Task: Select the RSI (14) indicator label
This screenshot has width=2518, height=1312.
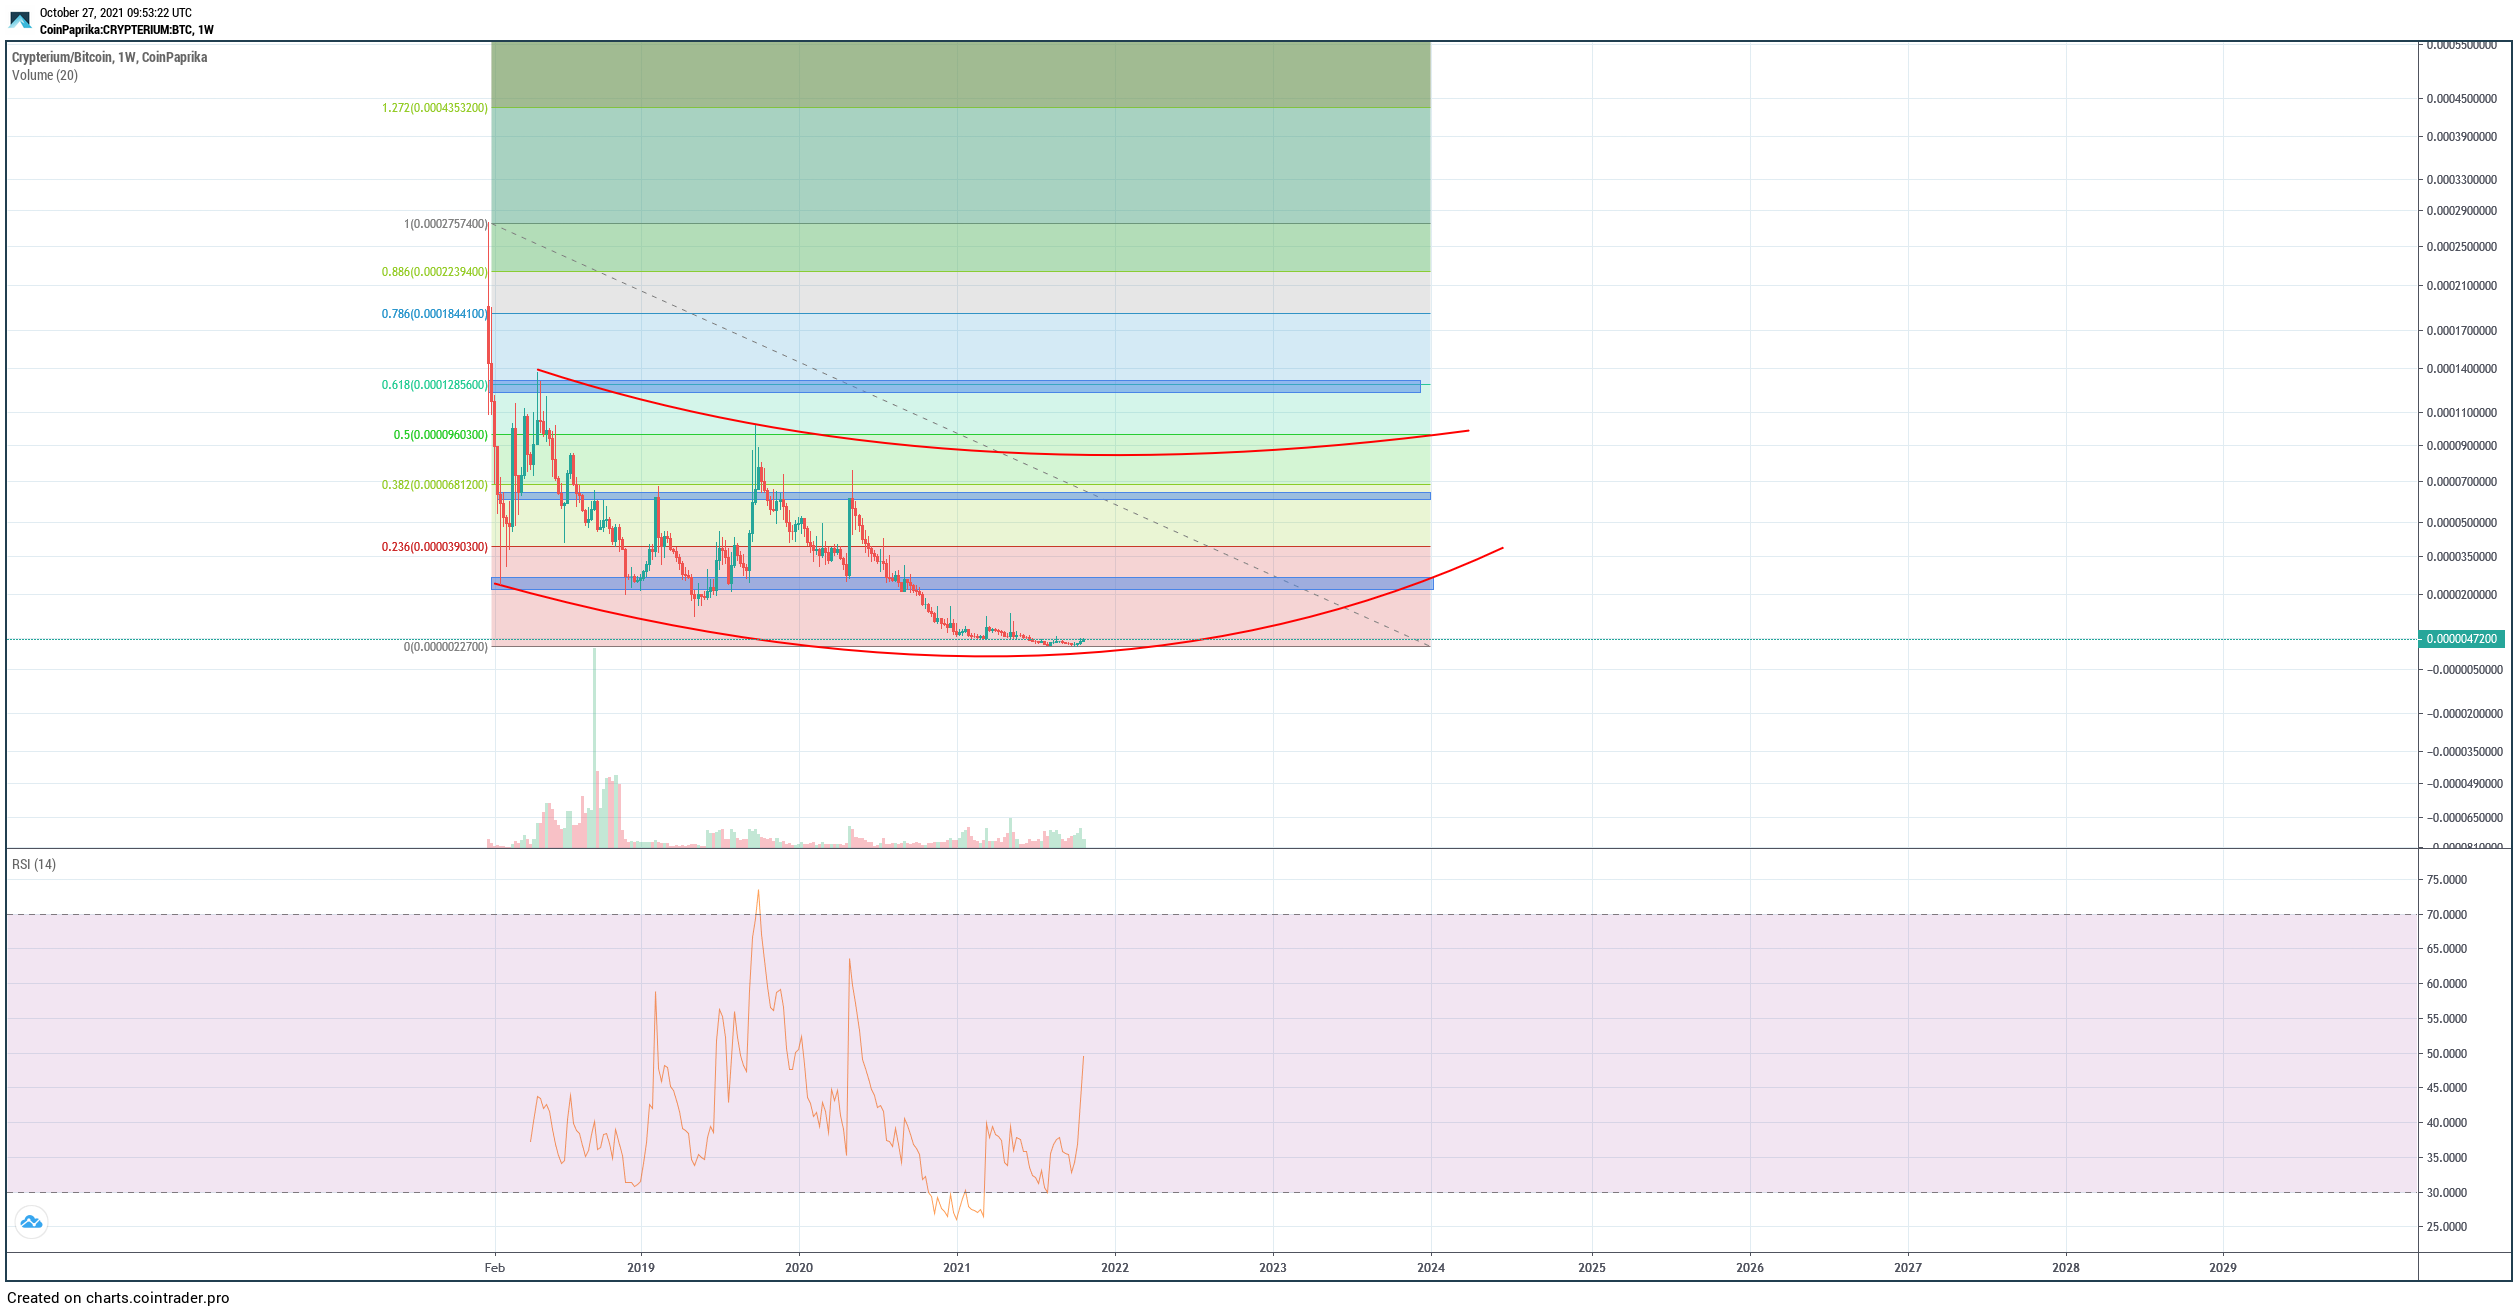Action: (x=33, y=864)
